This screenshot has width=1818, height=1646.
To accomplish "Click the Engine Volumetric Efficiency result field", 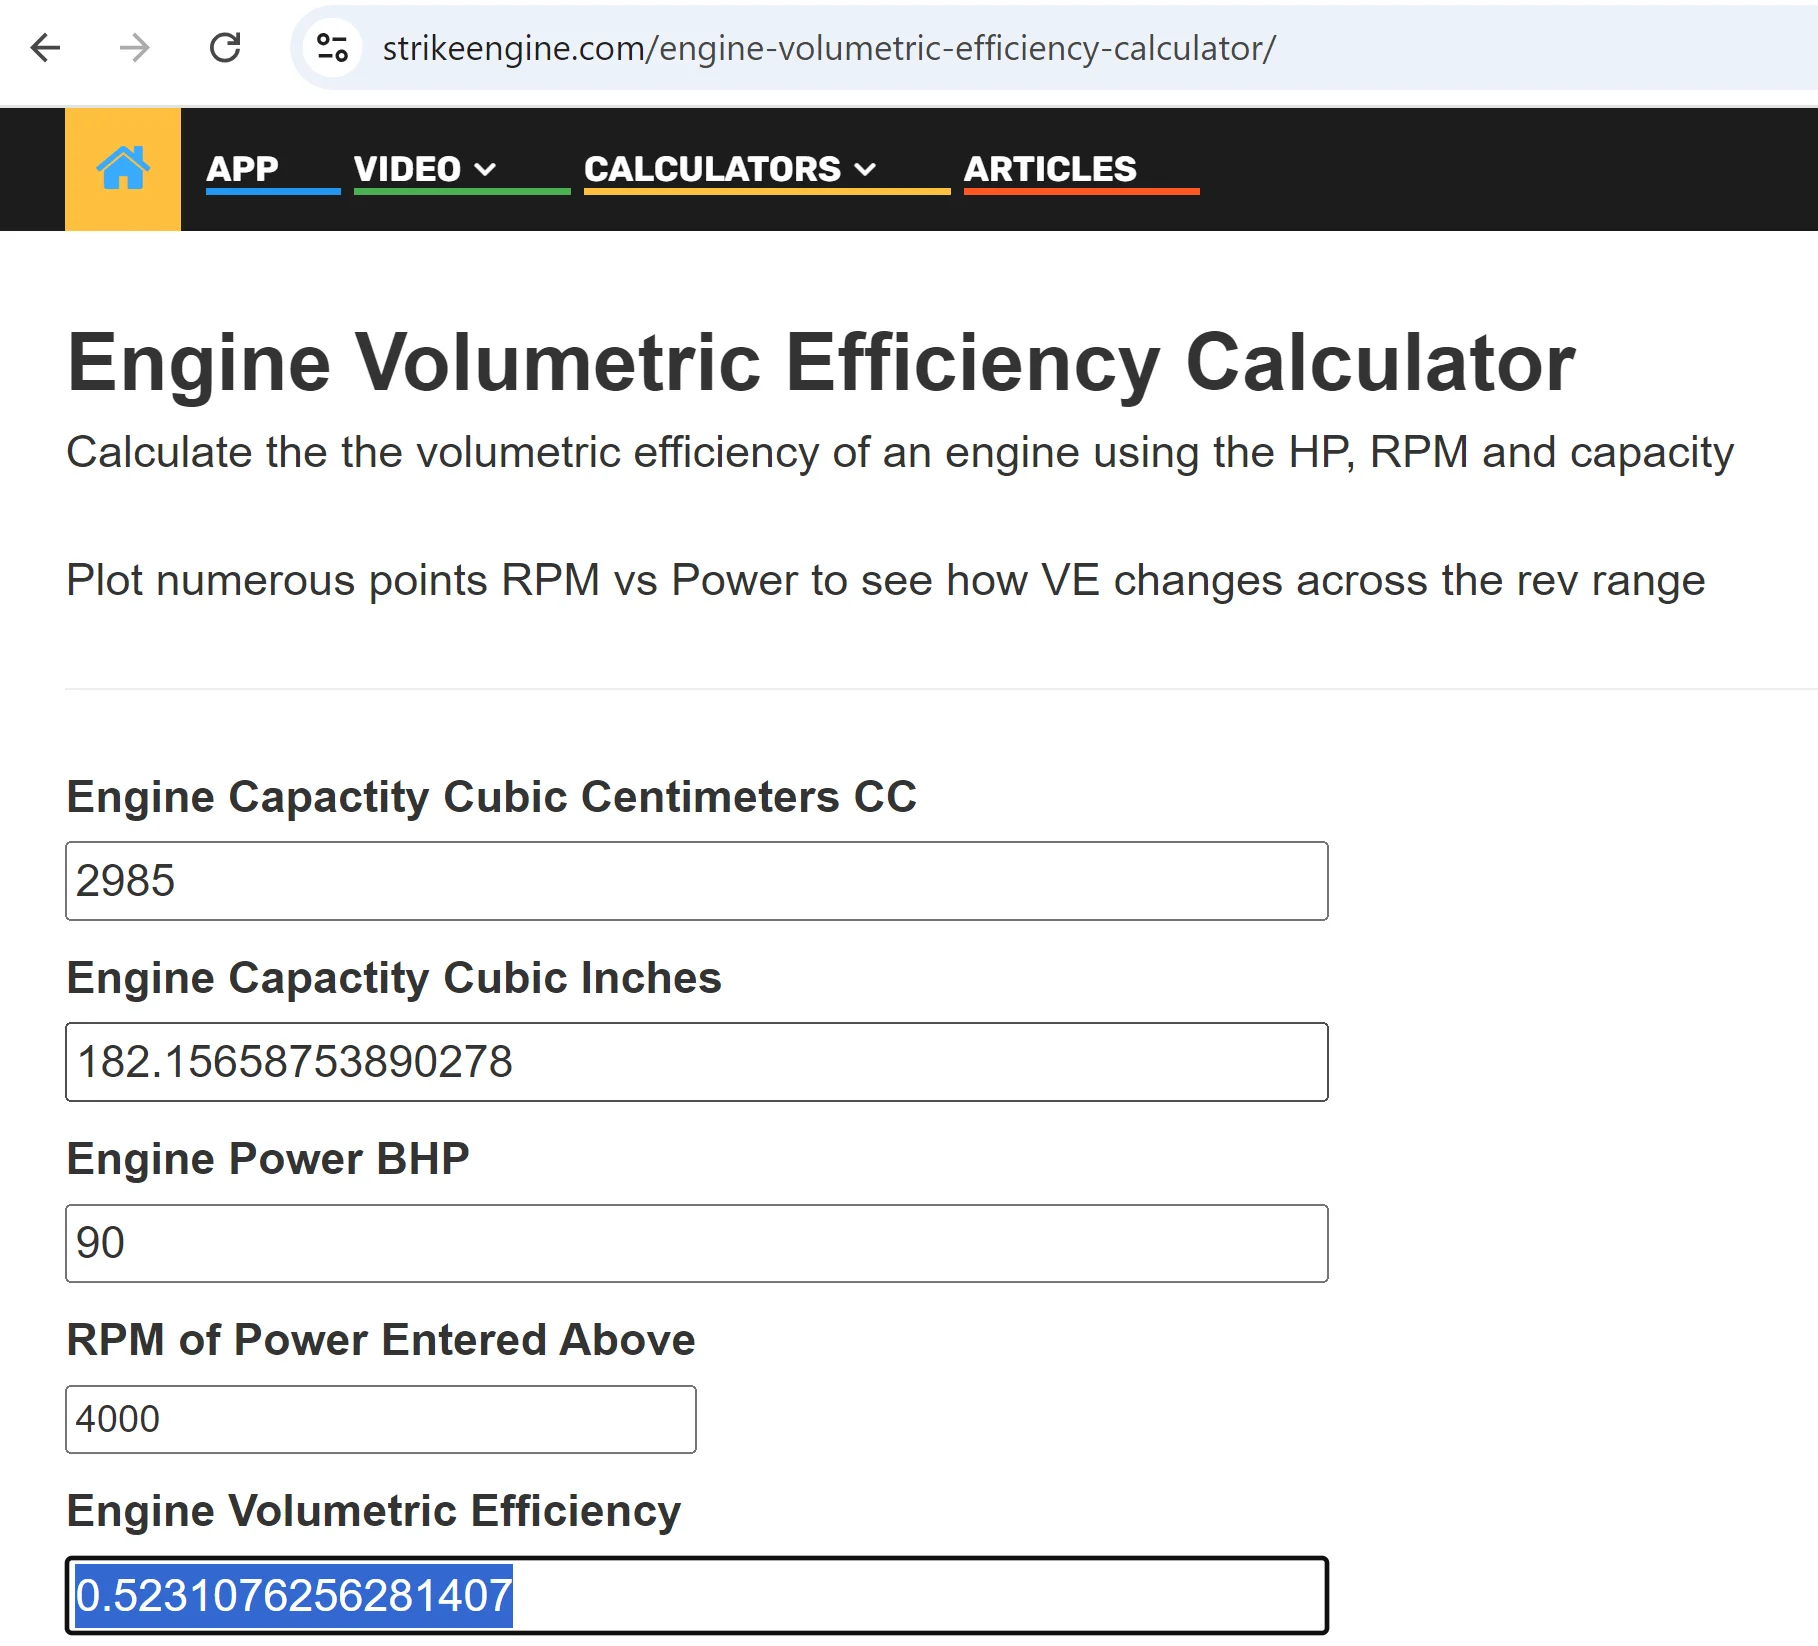I will pos(697,1595).
